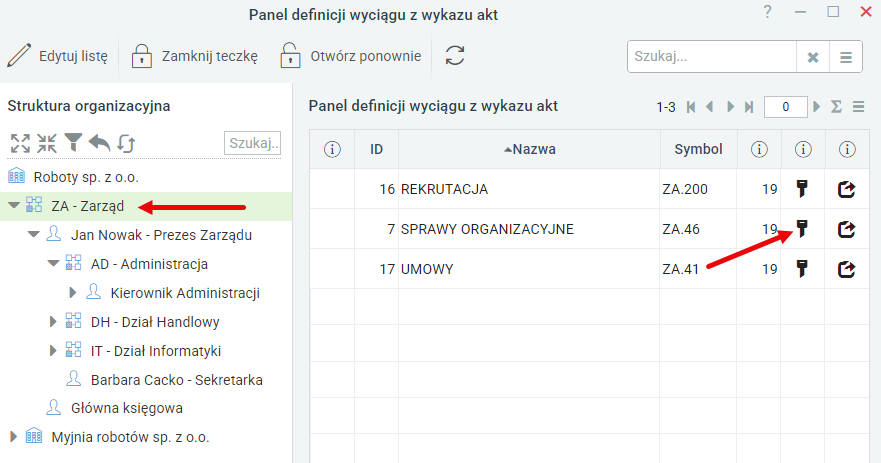Click go-to-page arrow beside page number field
This screenshot has width=881, height=463.
click(x=816, y=107)
